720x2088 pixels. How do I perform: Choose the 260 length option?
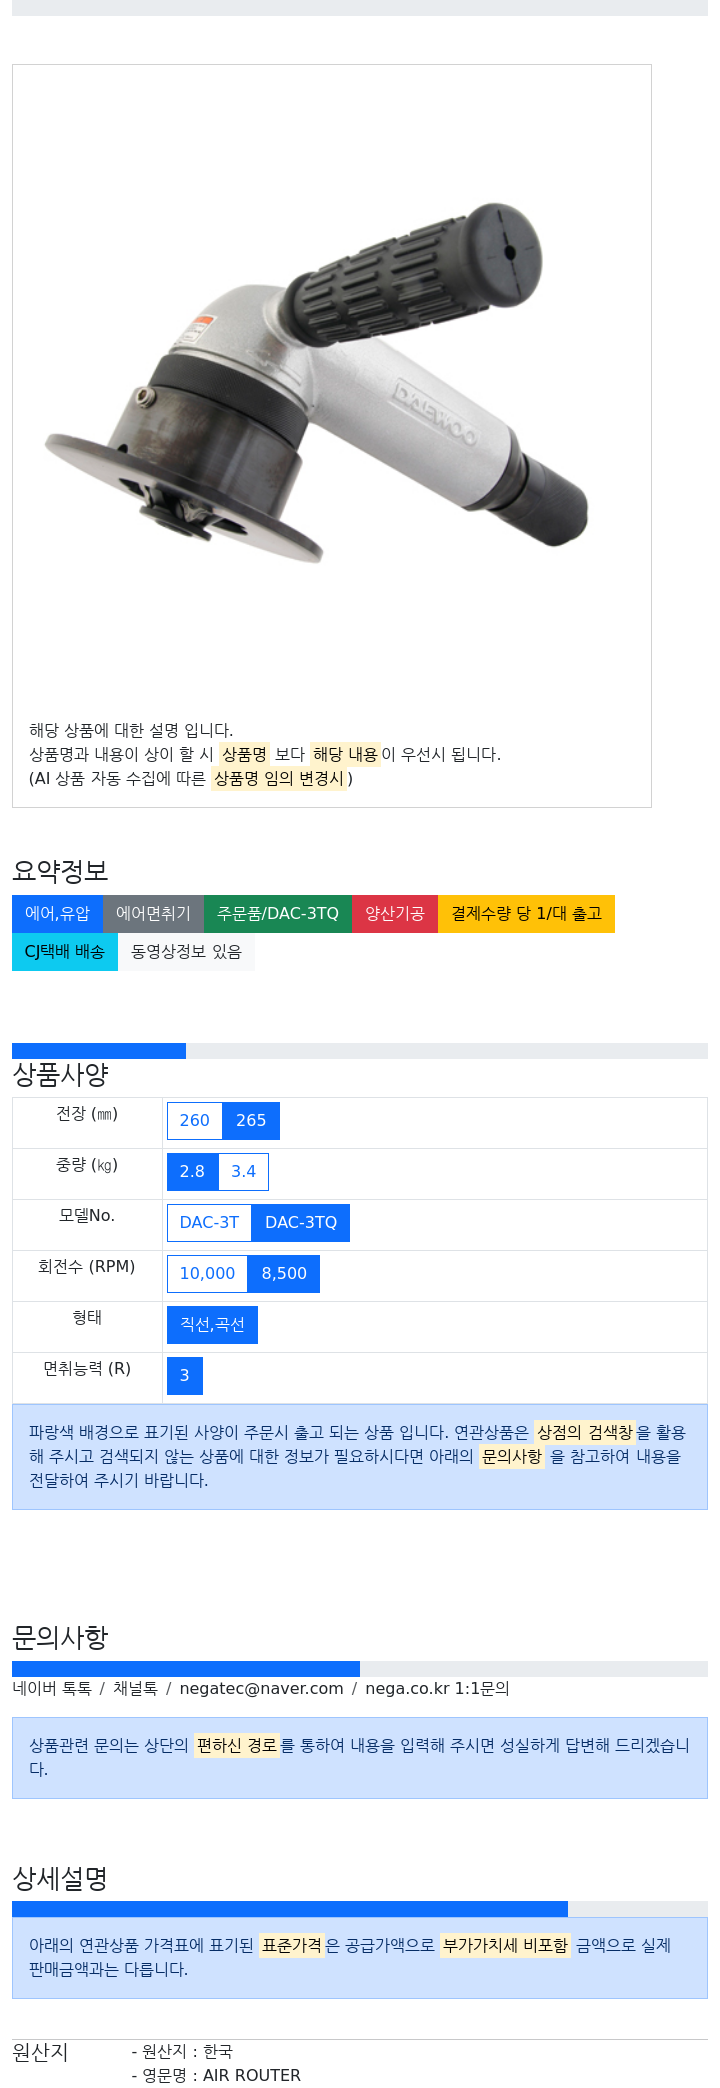pos(195,1120)
